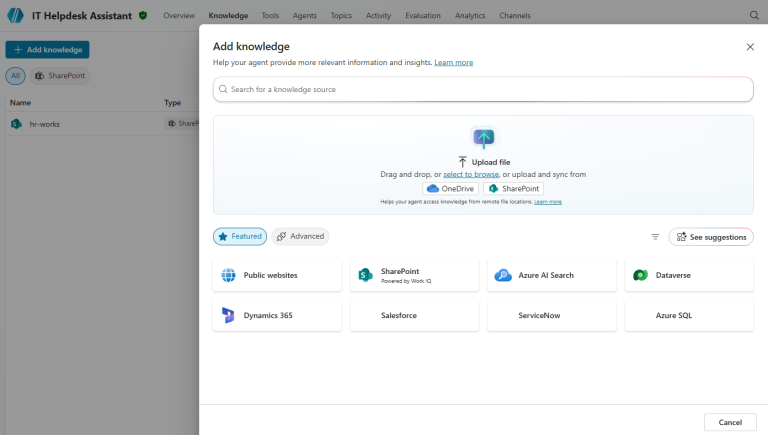
Task: Select the ServiceNow knowledge card
Action: (x=552, y=315)
